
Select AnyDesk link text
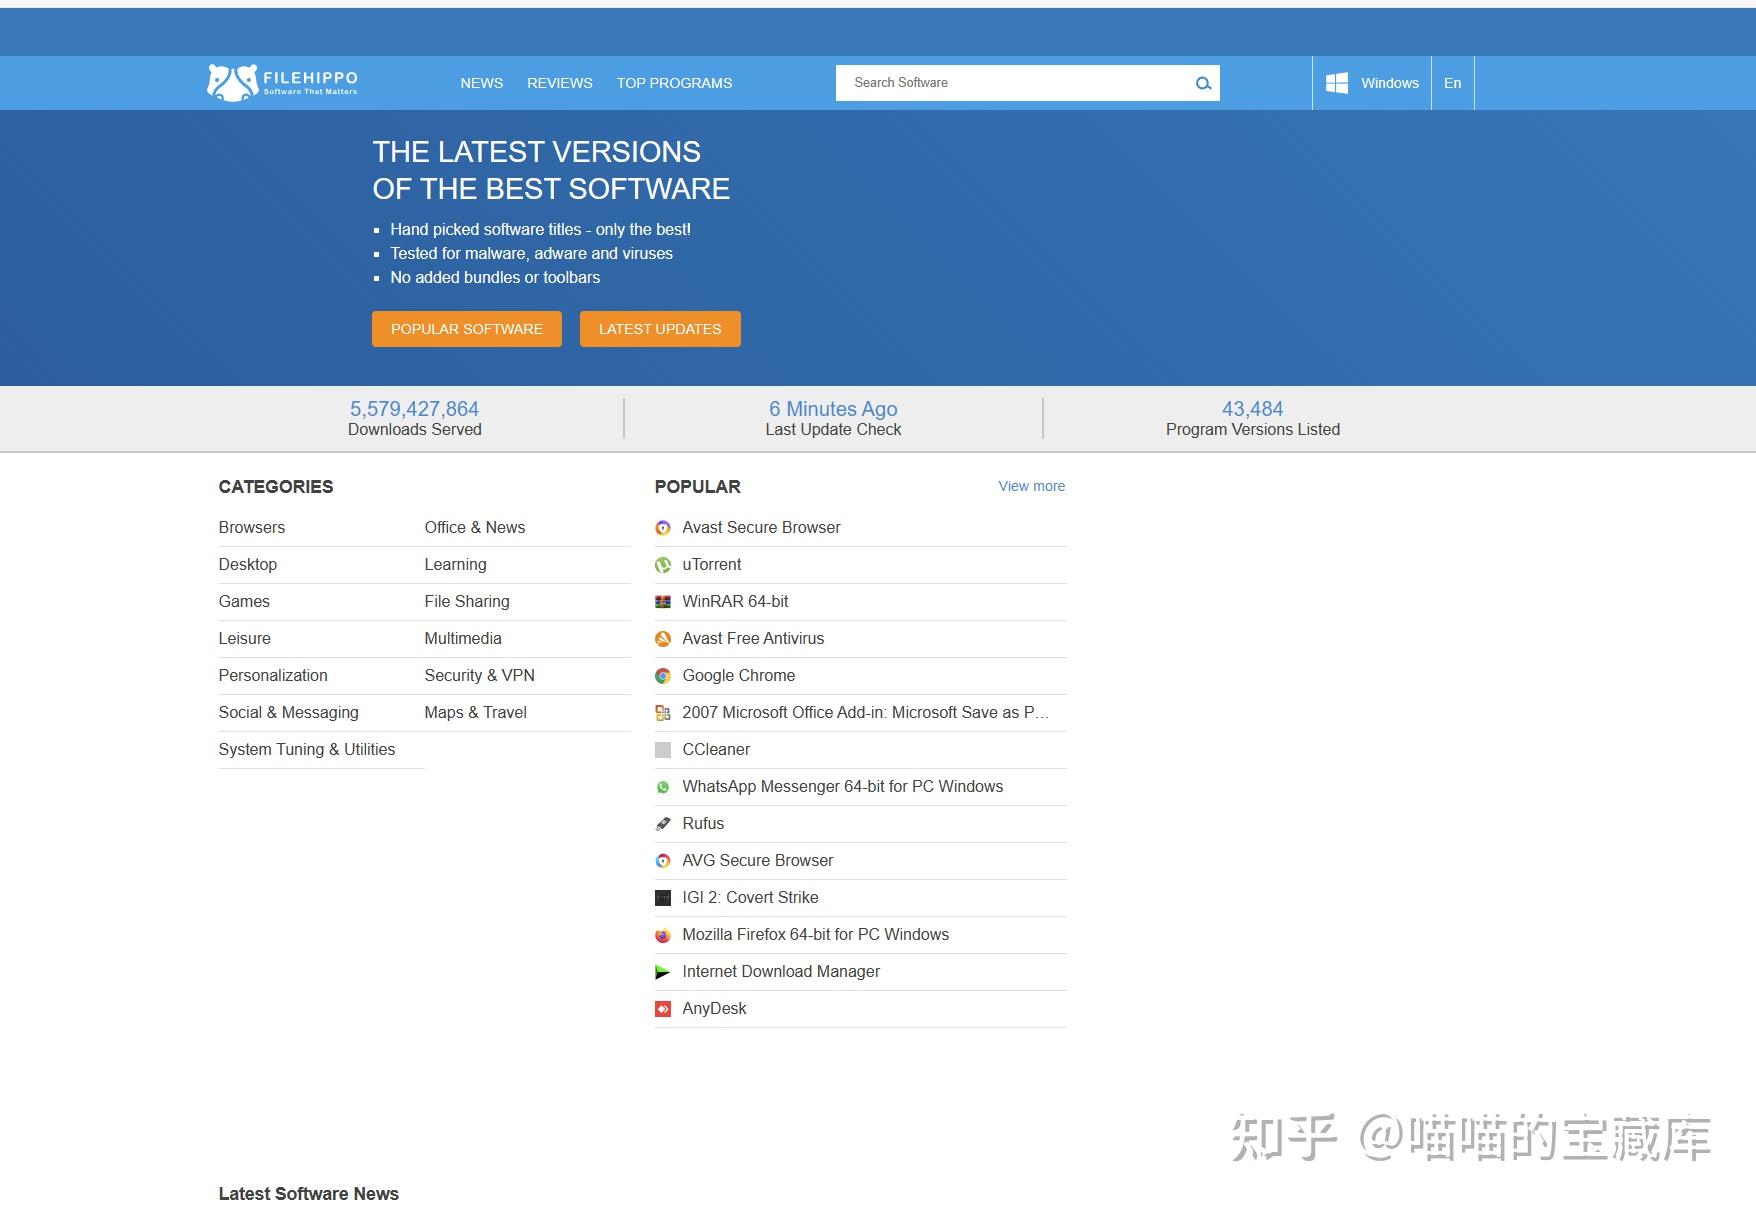(714, 1008)
